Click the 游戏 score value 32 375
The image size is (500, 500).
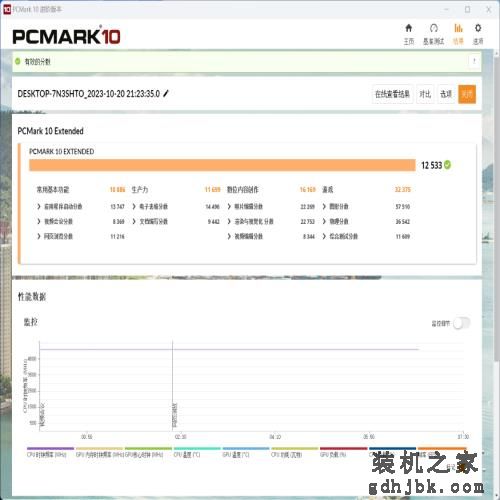[x=403, y=190]
